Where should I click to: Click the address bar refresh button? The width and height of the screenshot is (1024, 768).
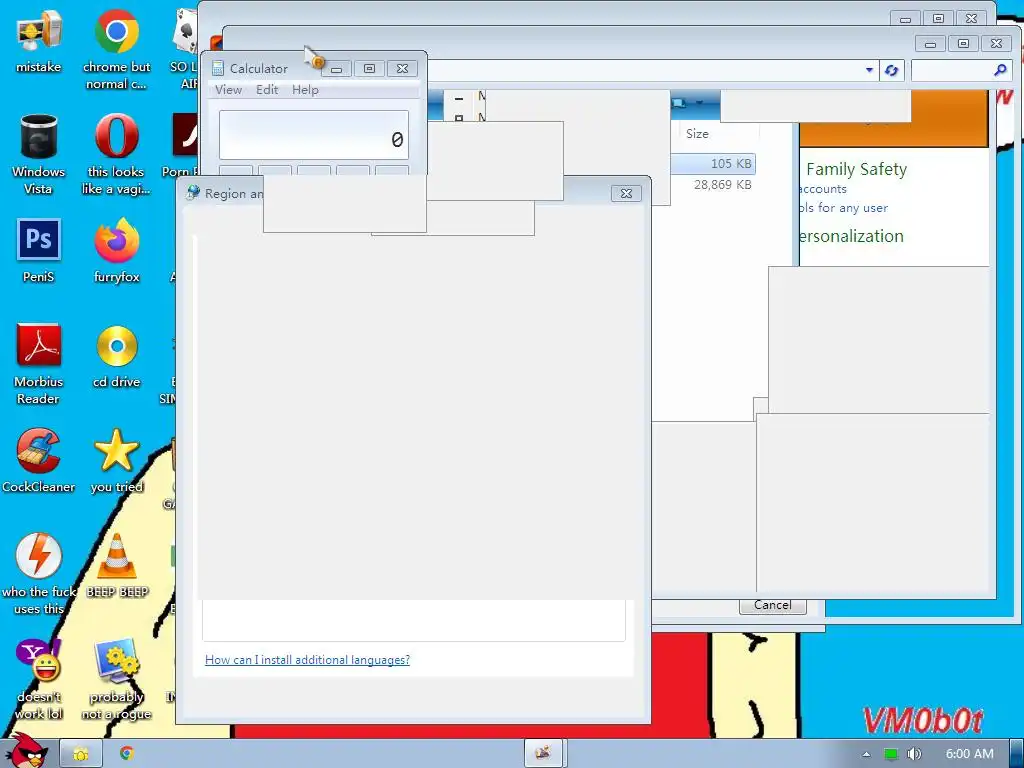tap(891, 70)
